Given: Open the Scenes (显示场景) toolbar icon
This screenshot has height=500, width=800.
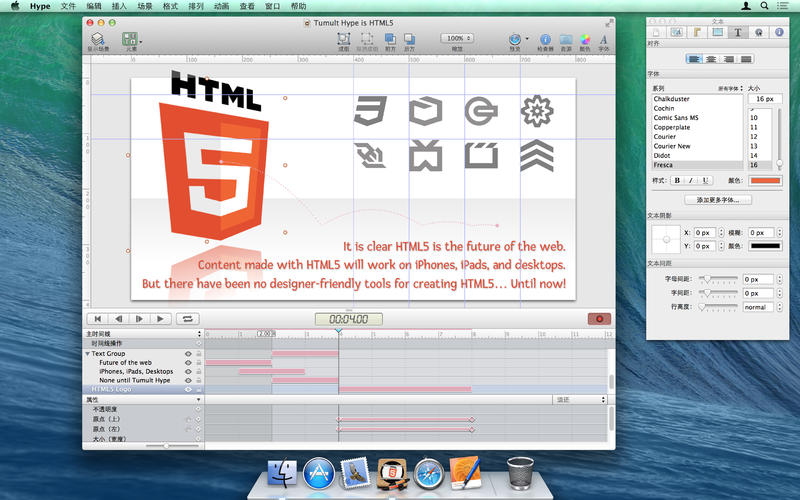Looking at the screenshot, I should [x=97, y=40].
